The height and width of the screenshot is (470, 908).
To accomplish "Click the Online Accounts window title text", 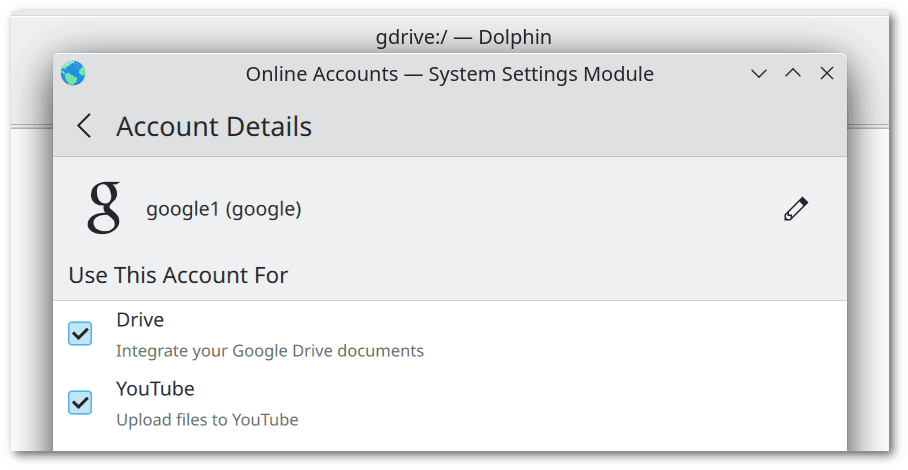I will (449, 74).
